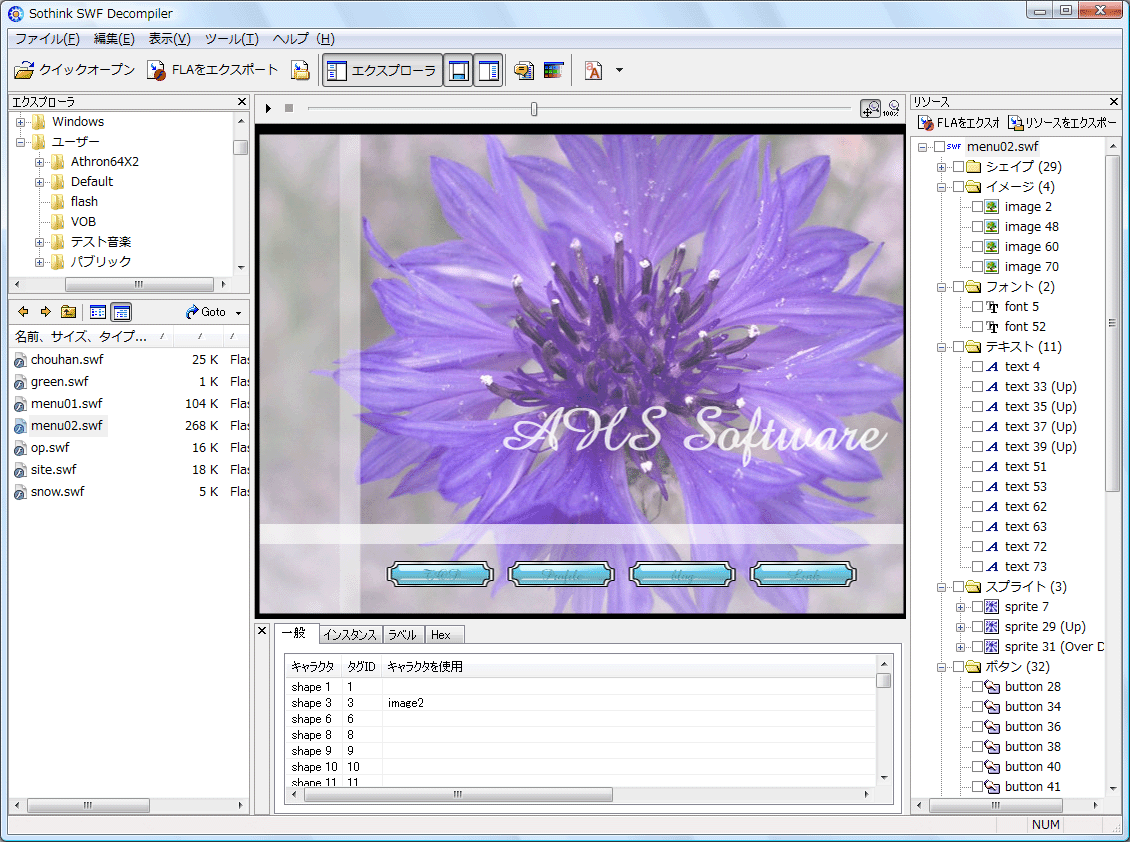Screen dimensions: 1130x842
Task: Play the SWF movie preview
Action: click(x=268, y=108)
